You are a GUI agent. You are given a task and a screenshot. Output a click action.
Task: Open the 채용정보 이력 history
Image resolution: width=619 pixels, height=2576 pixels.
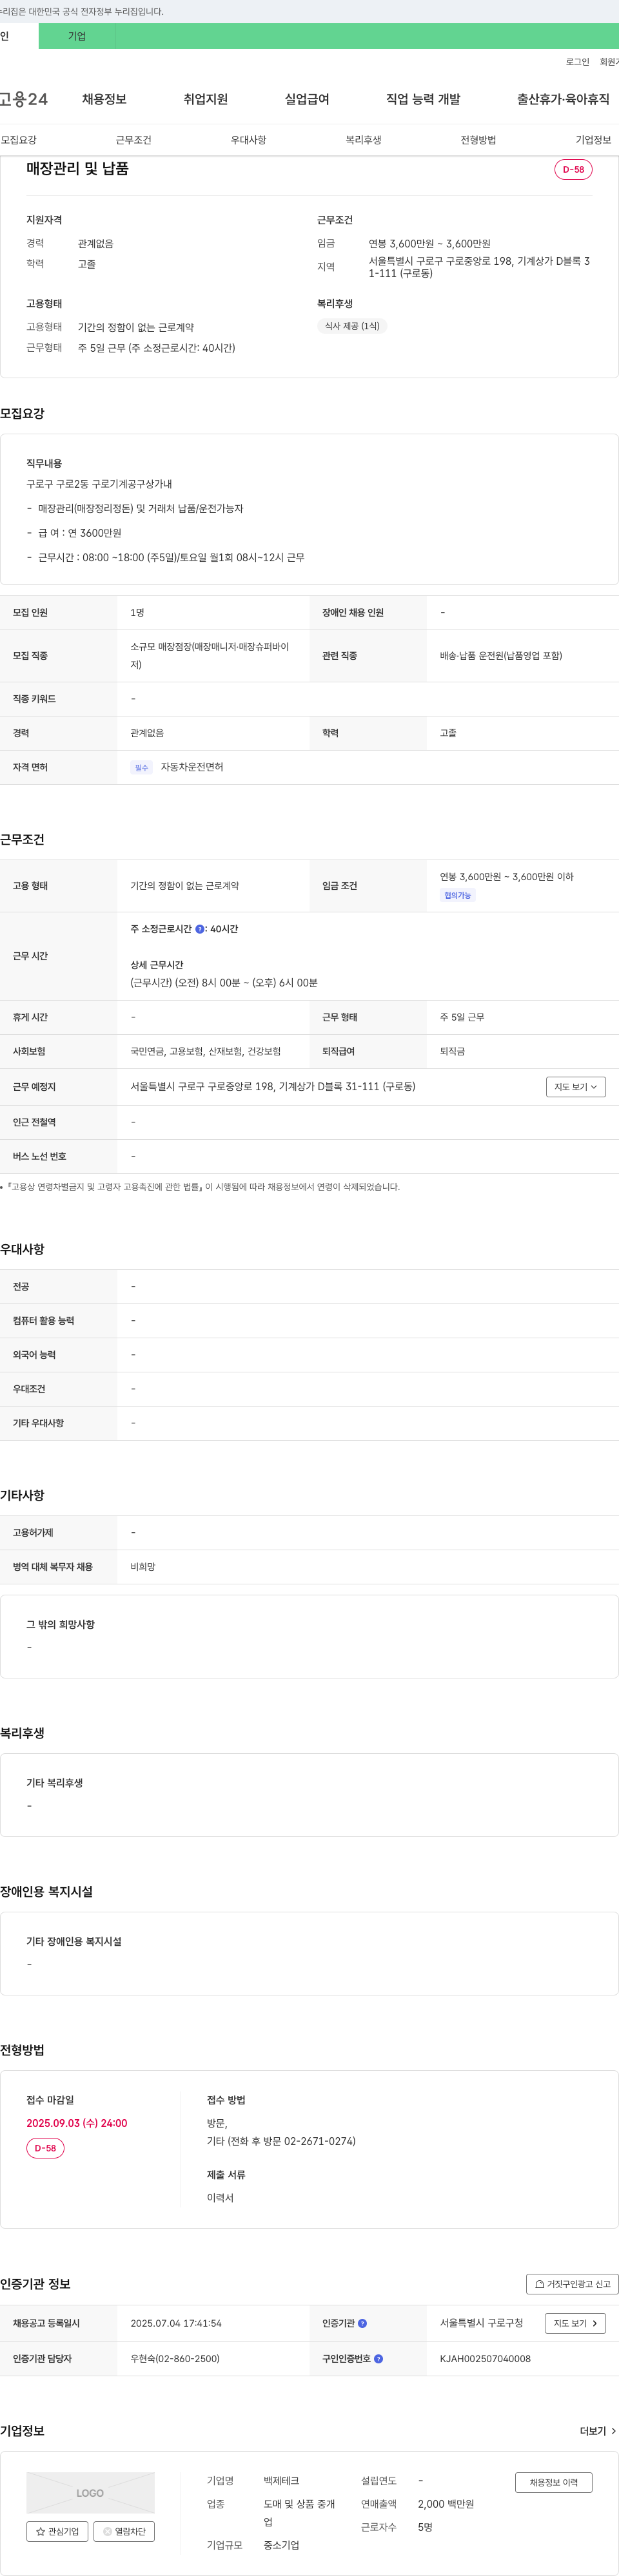point(553,2482)
